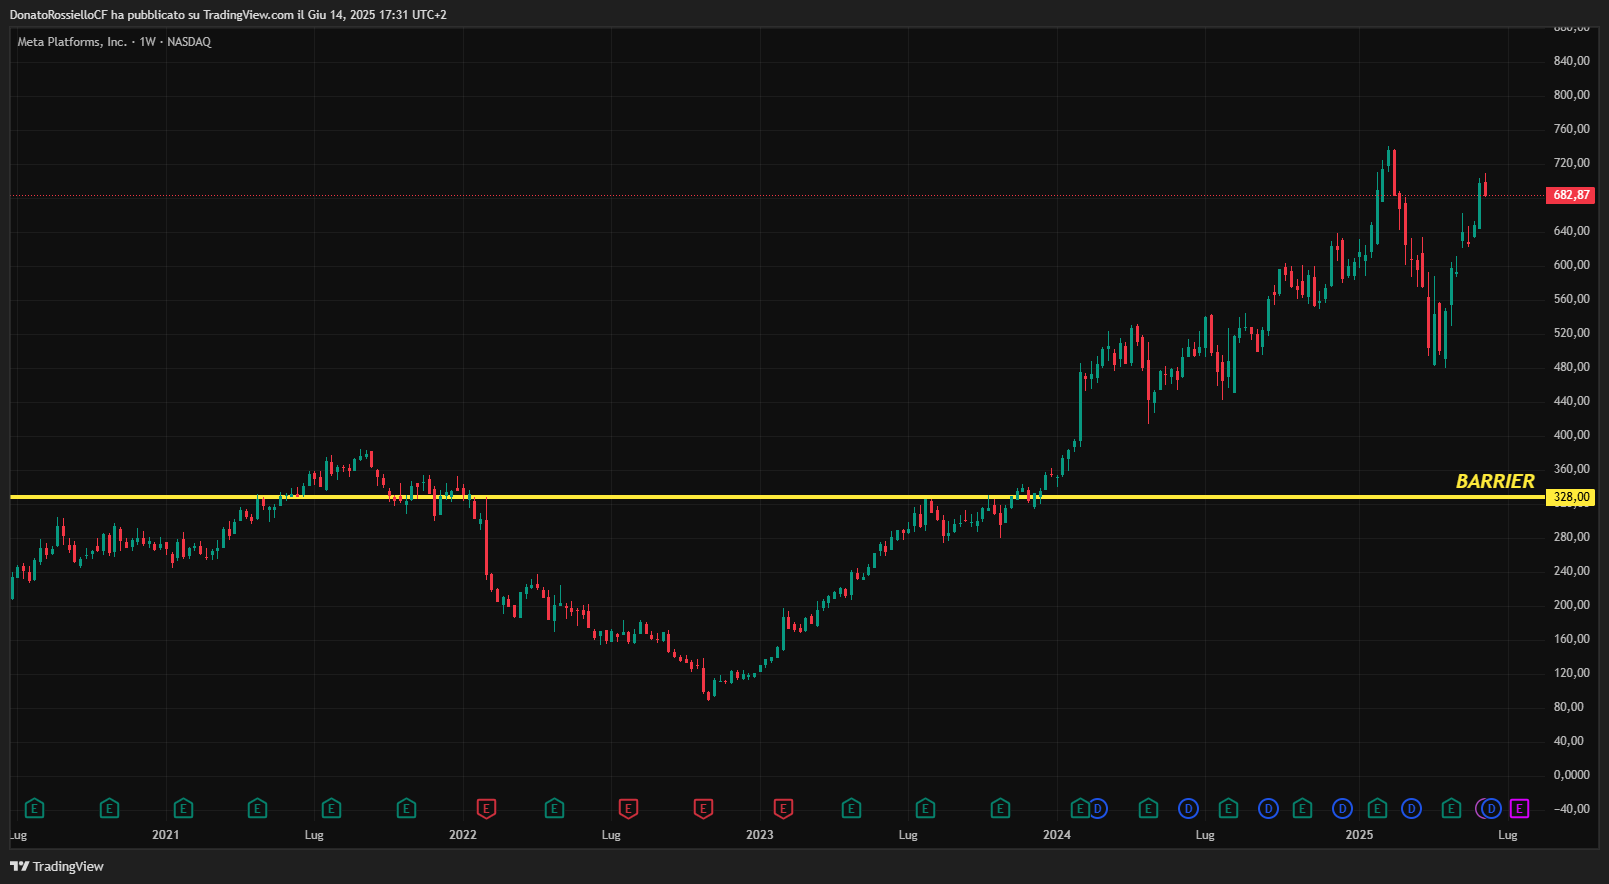Click the −40,00 price axis label
Viewport: 1609px width, 884px height.
point(1571,809)
